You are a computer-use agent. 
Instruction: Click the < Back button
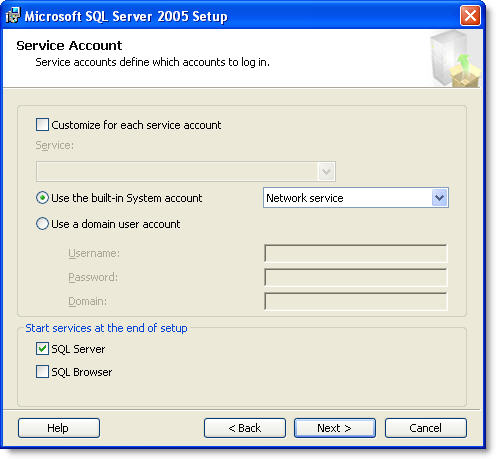tap(245, 428)
